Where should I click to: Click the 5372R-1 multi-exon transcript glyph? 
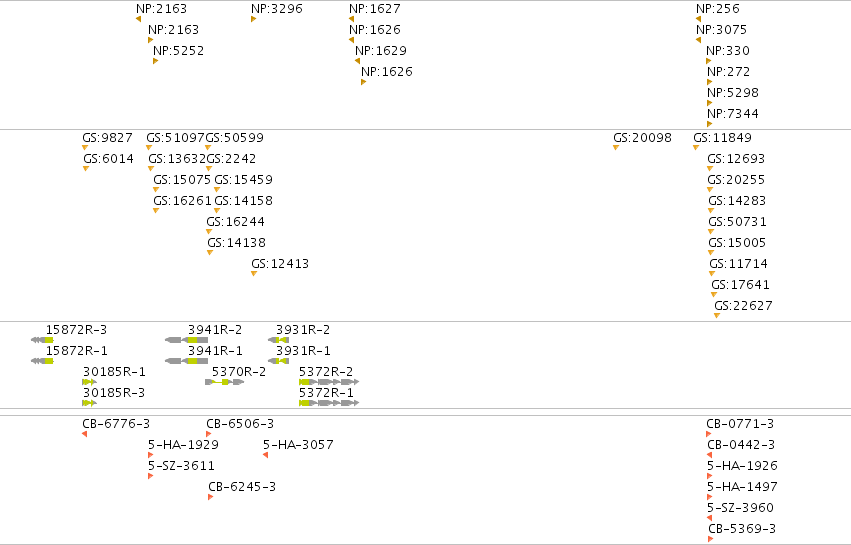[x=329, y=403]
